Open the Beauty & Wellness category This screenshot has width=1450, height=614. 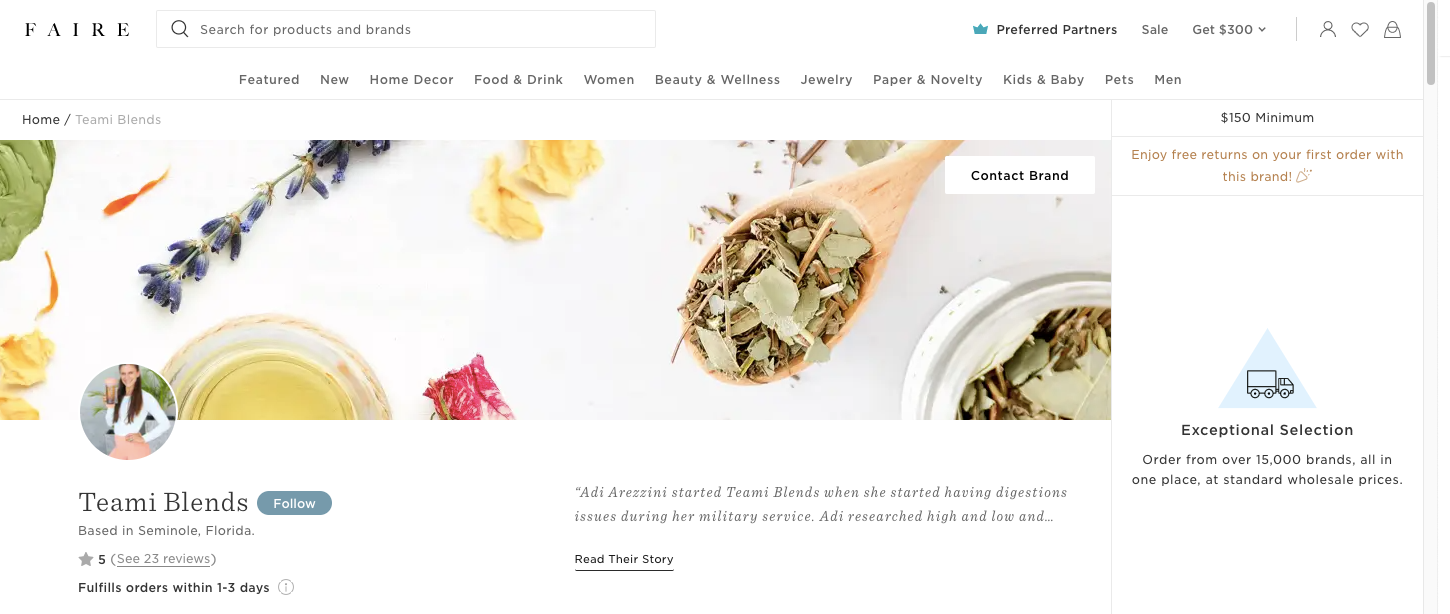point(717,80)
